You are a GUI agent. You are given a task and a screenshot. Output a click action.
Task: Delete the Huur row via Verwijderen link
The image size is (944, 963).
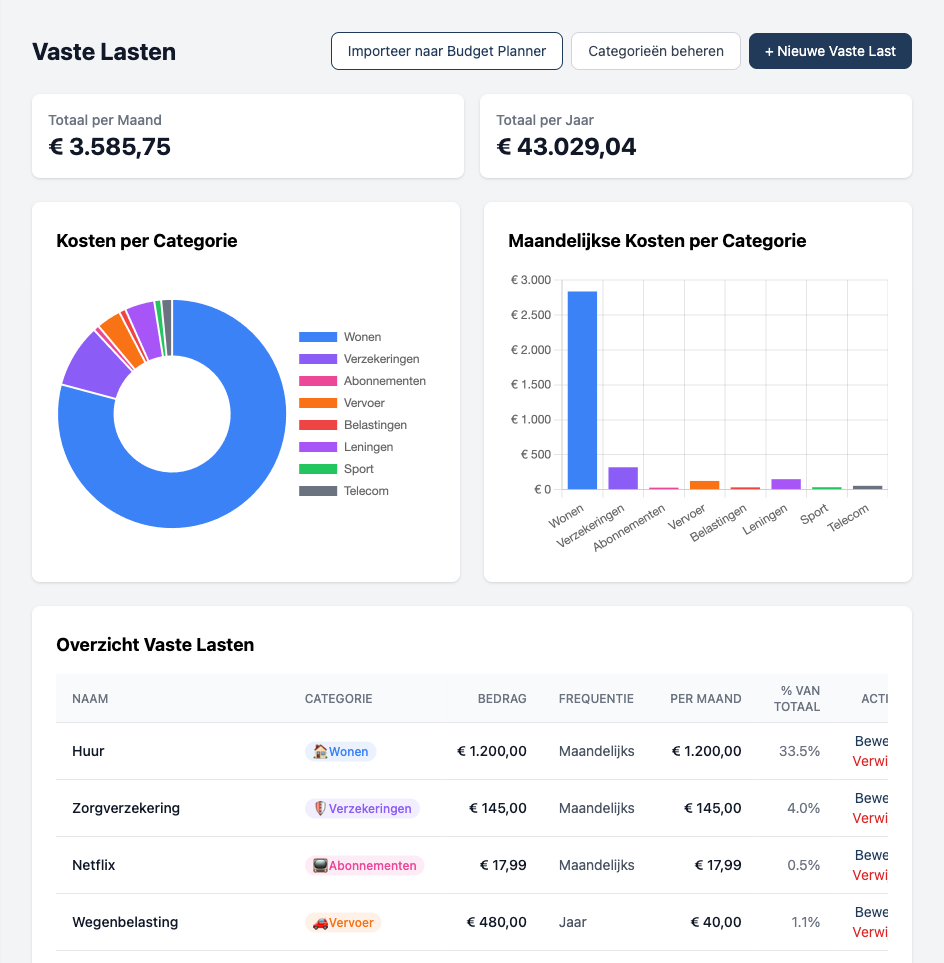[x=870, y=762]
